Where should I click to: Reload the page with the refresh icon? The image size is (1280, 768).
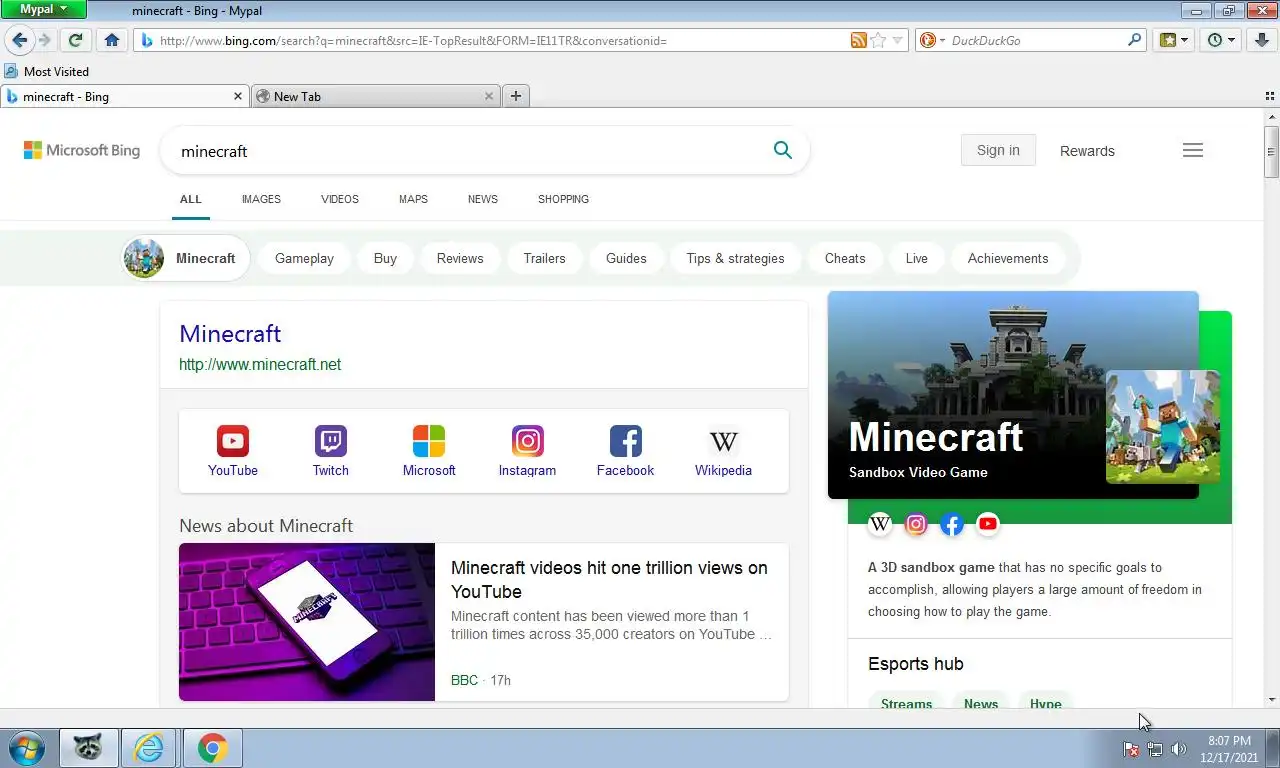point(75,40)
